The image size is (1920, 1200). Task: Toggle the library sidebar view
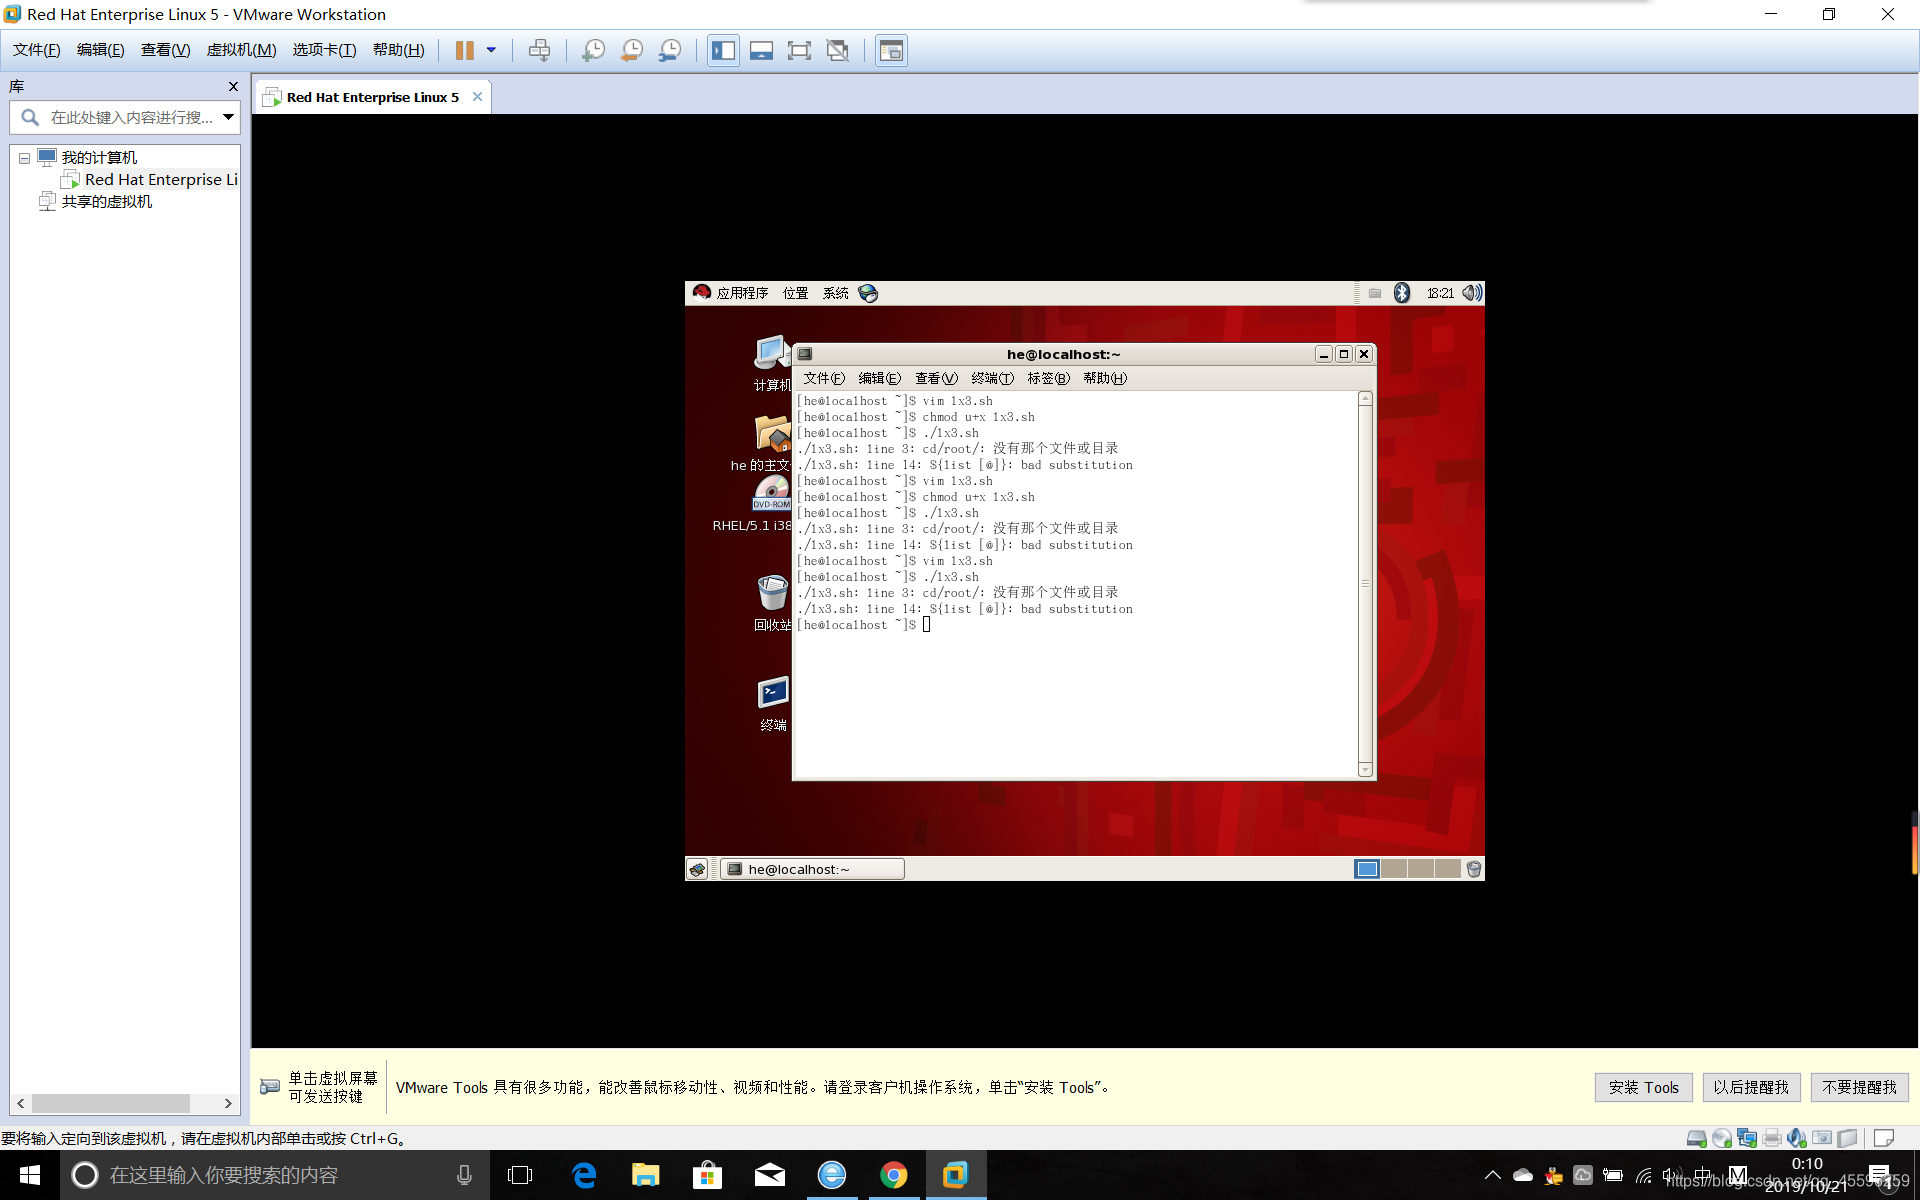click(723, 50)
